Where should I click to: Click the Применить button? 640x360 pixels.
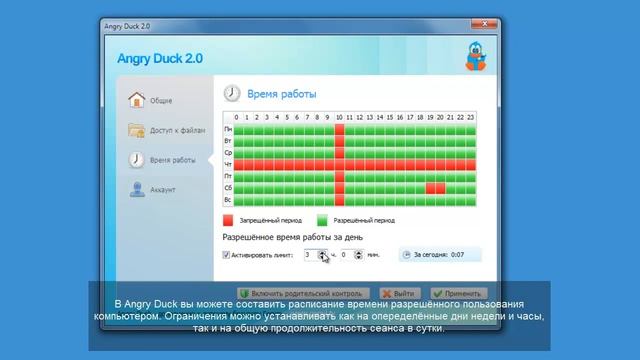[x=459, y=293]
